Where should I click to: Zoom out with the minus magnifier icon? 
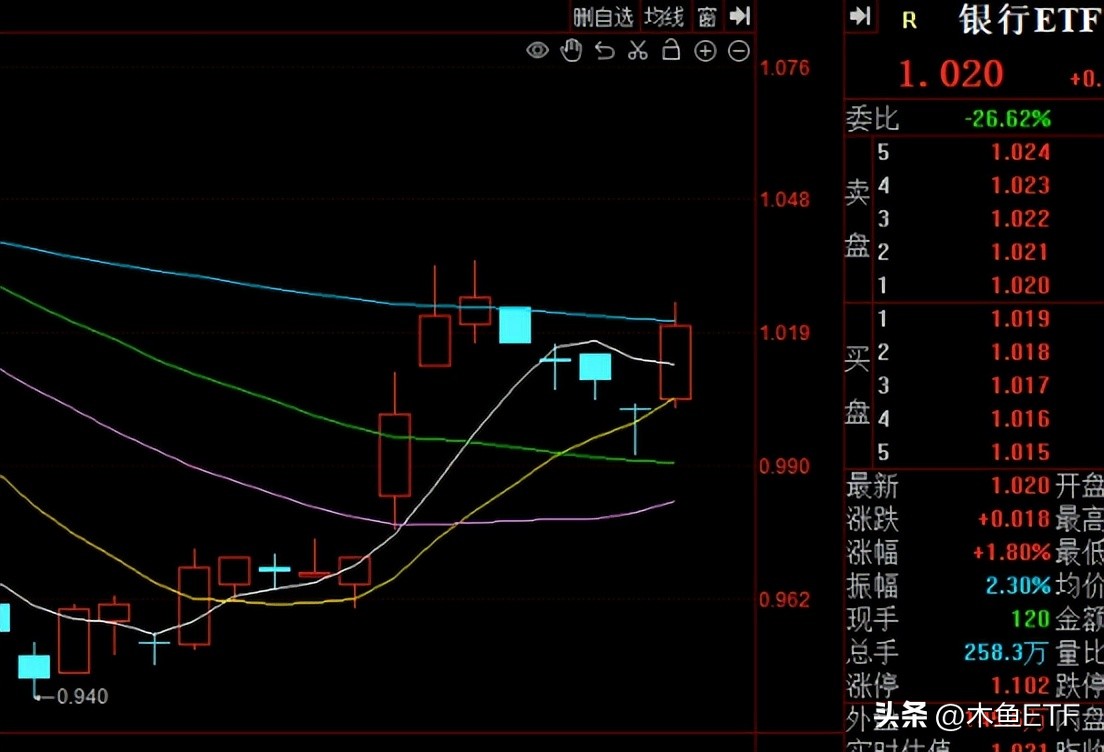coord(738,49)
